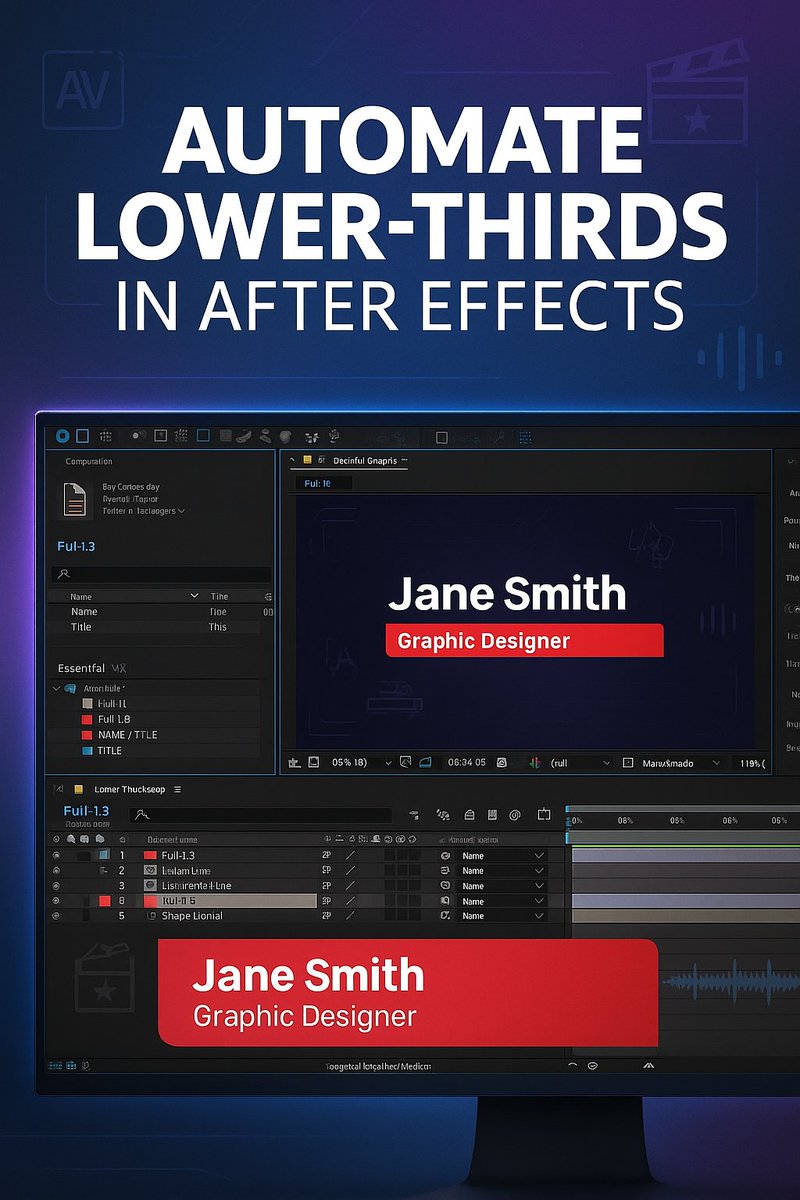Toggle visibility of the Lisrnarenta-l-Lne layer
Viewport: 800px width, 1200px height.
click(56, 886)
